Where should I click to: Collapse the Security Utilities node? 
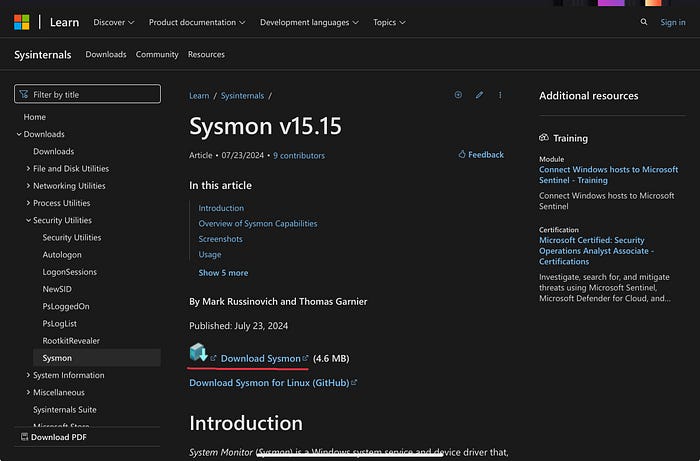(28, 220)
